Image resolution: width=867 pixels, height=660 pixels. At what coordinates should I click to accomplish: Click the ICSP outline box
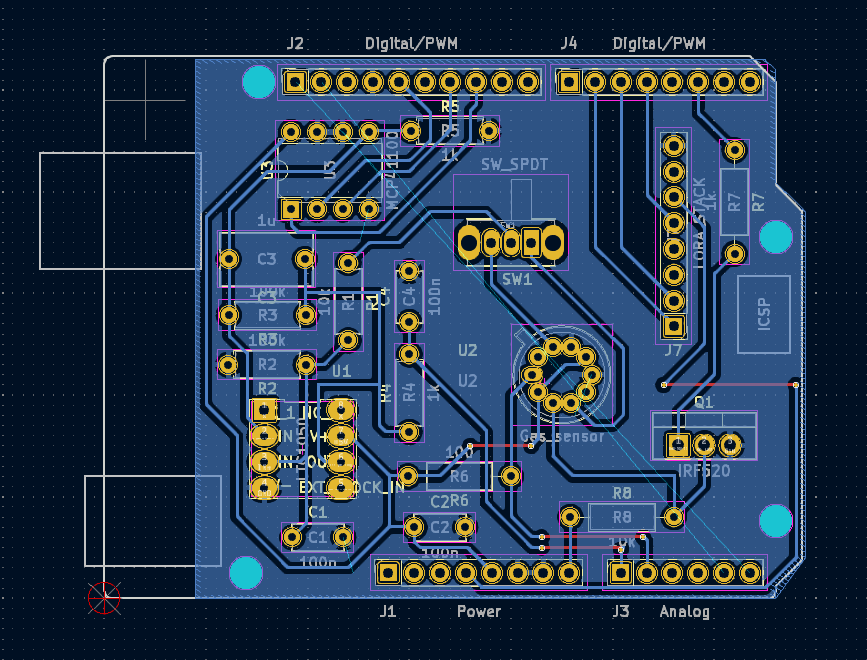[764, 315]
